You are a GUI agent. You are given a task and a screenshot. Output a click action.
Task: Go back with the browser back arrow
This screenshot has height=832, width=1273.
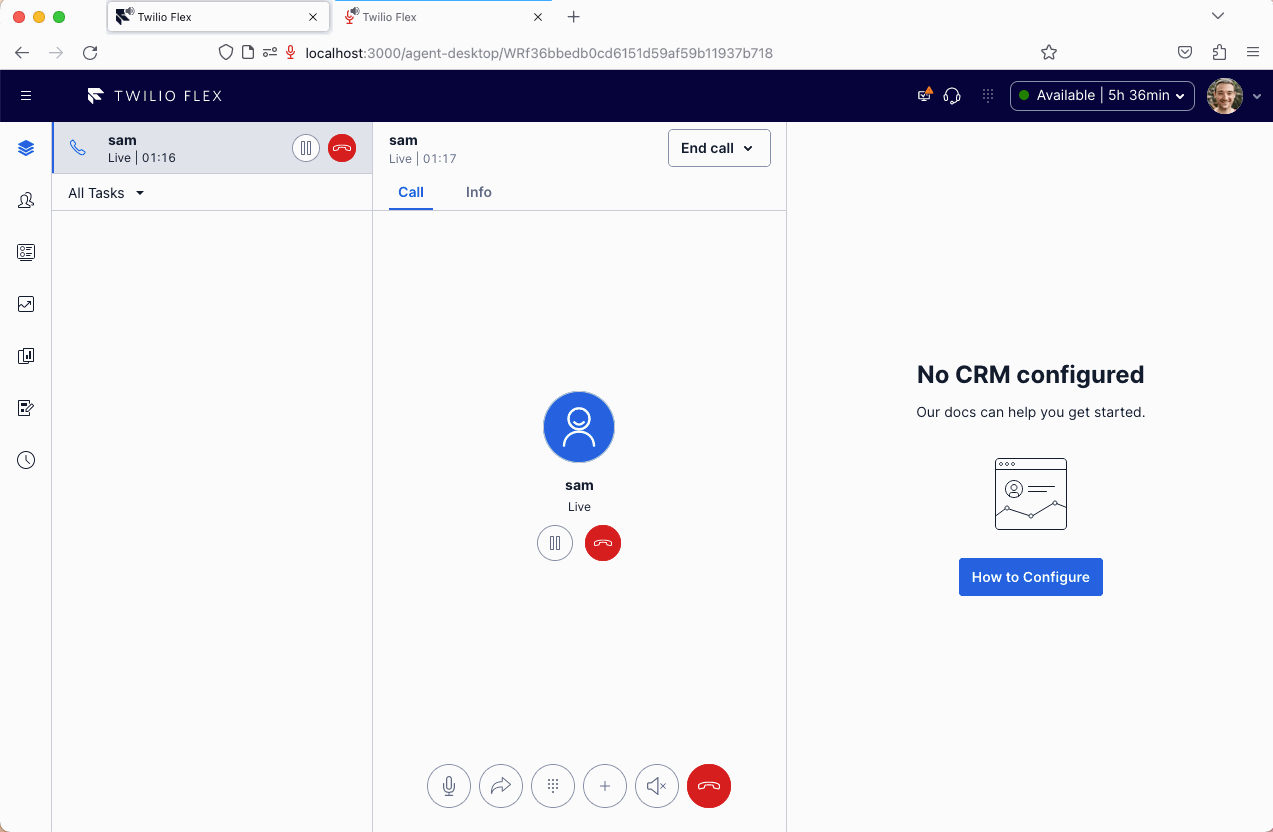(x=22, y=53)
